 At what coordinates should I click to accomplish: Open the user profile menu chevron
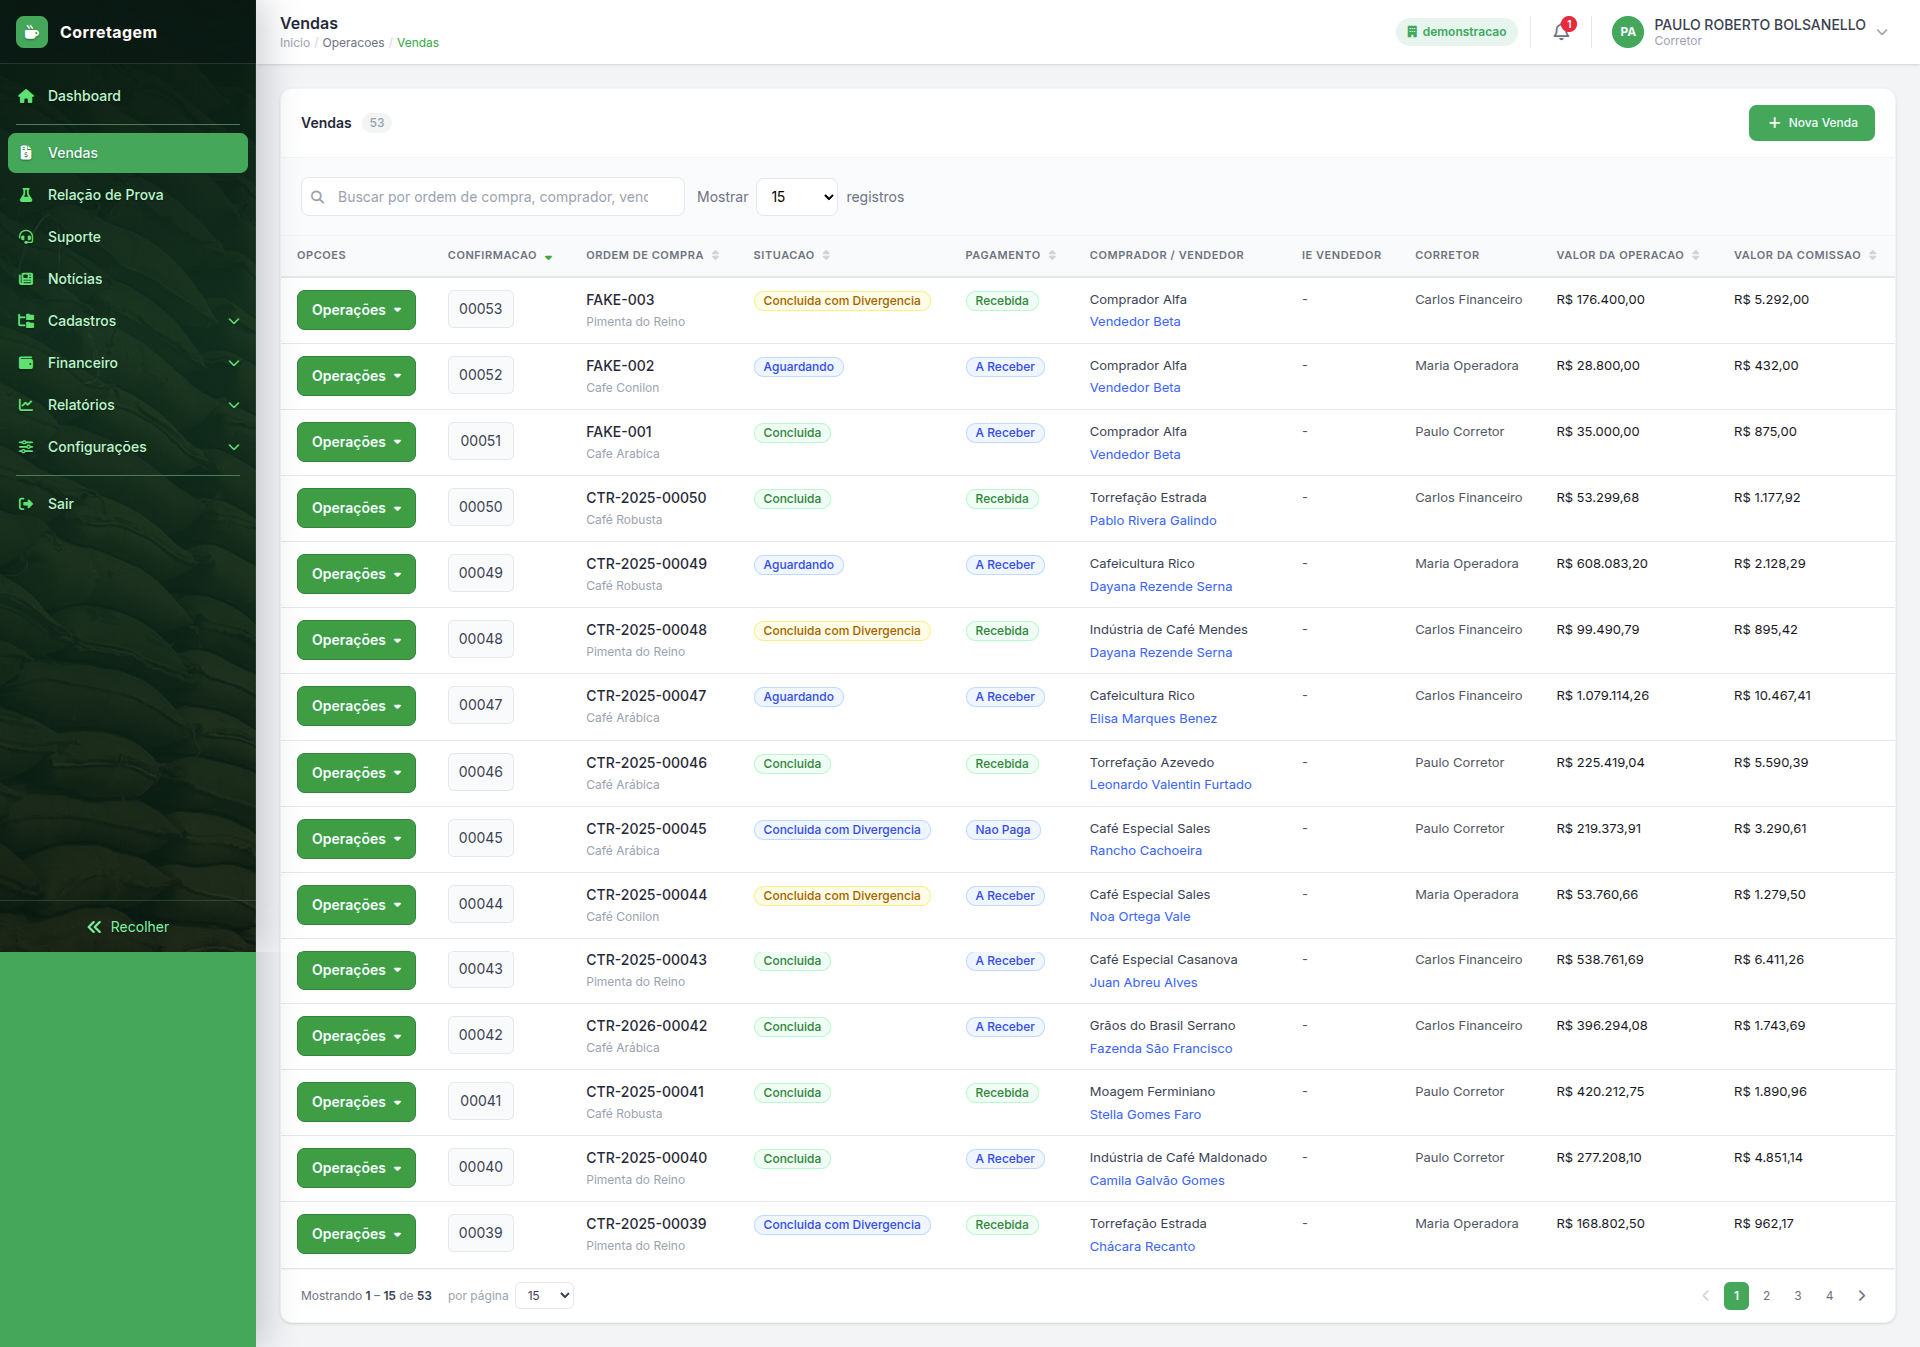tap(1882, 32)
